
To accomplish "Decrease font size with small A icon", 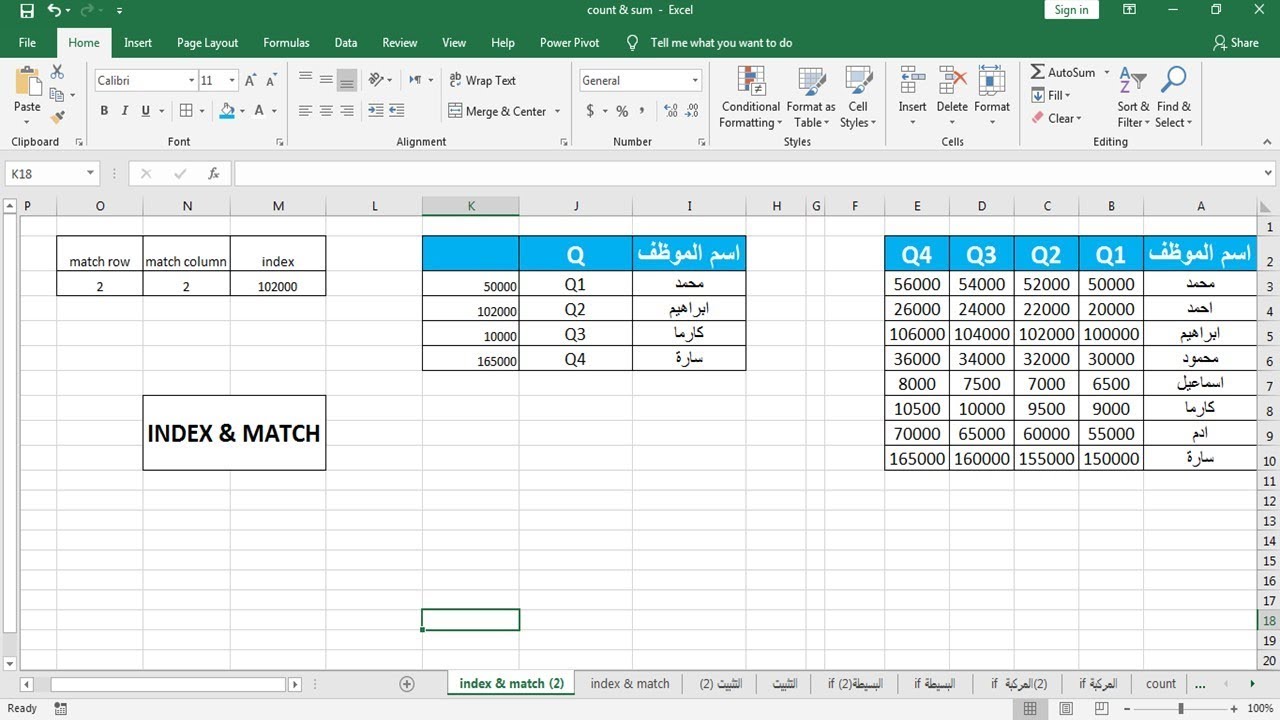I will [x=272, y=80].
